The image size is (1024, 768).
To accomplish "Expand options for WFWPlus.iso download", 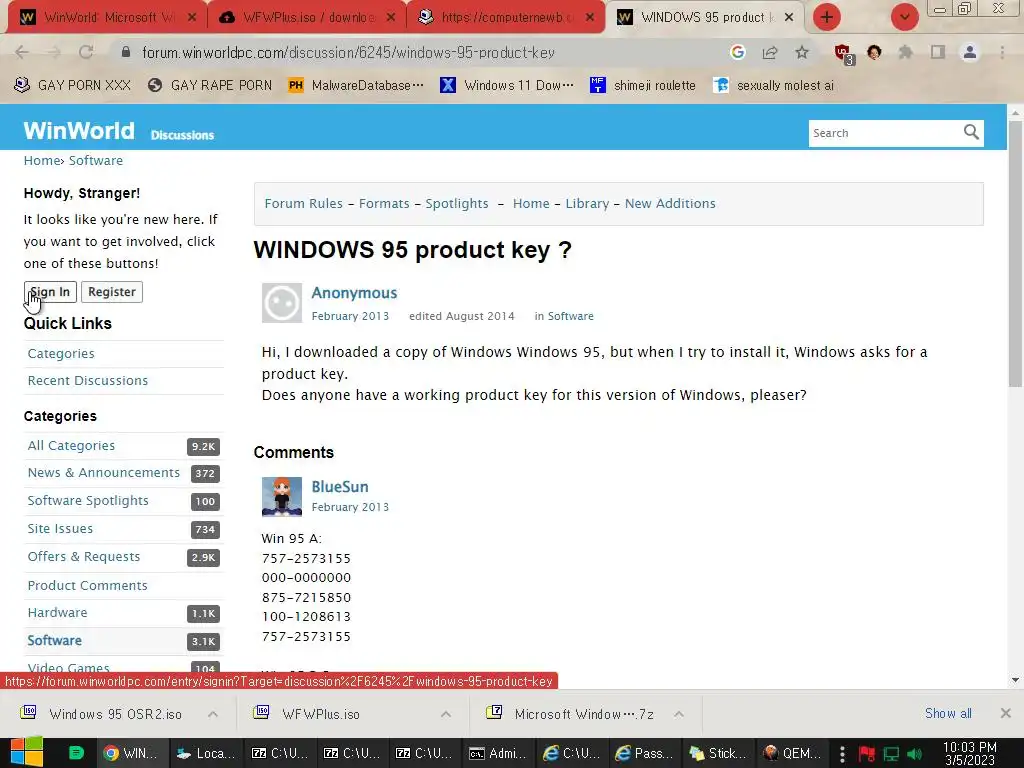I will point(446,714).
